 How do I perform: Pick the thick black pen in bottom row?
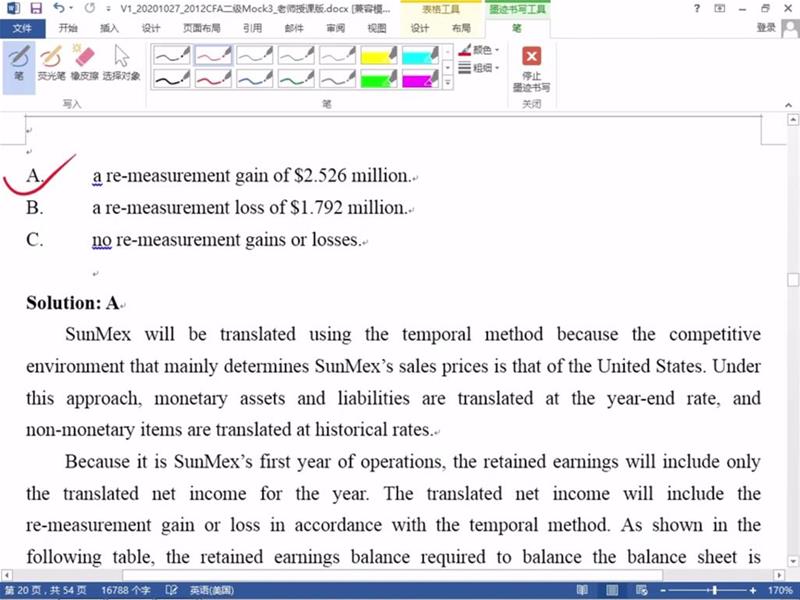click(172, 79)
